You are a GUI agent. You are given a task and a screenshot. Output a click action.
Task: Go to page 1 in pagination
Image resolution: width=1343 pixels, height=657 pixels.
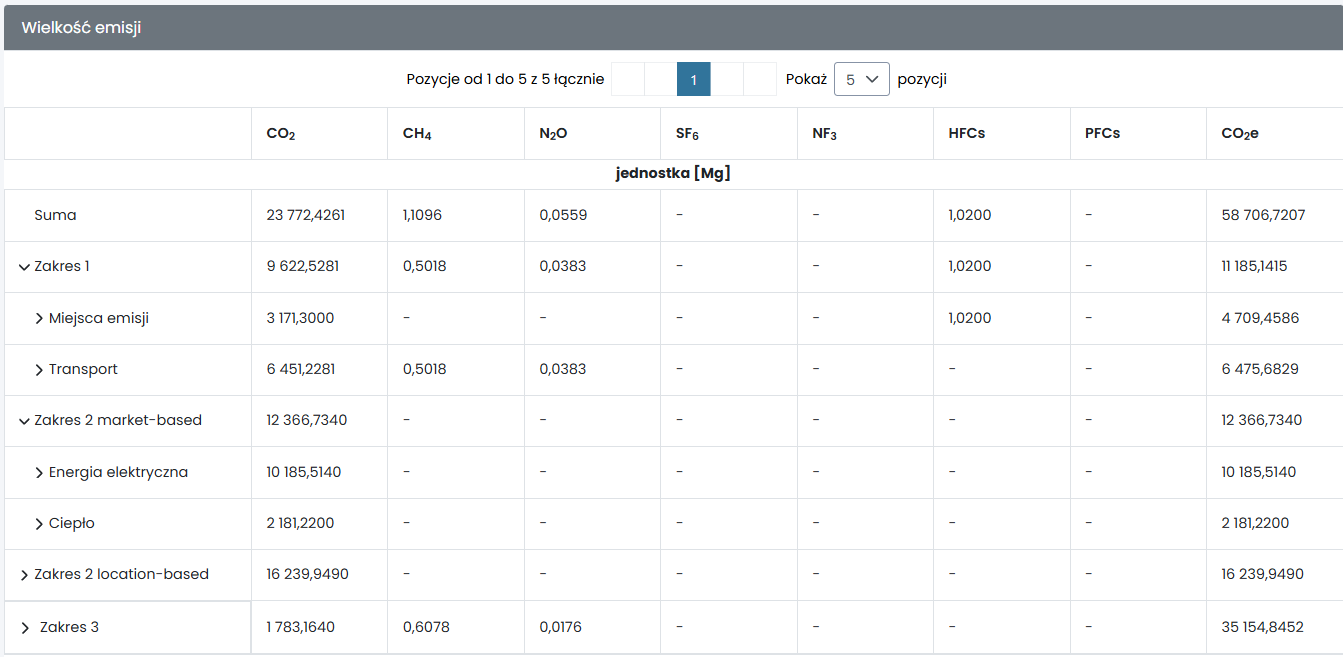[693, 79]
